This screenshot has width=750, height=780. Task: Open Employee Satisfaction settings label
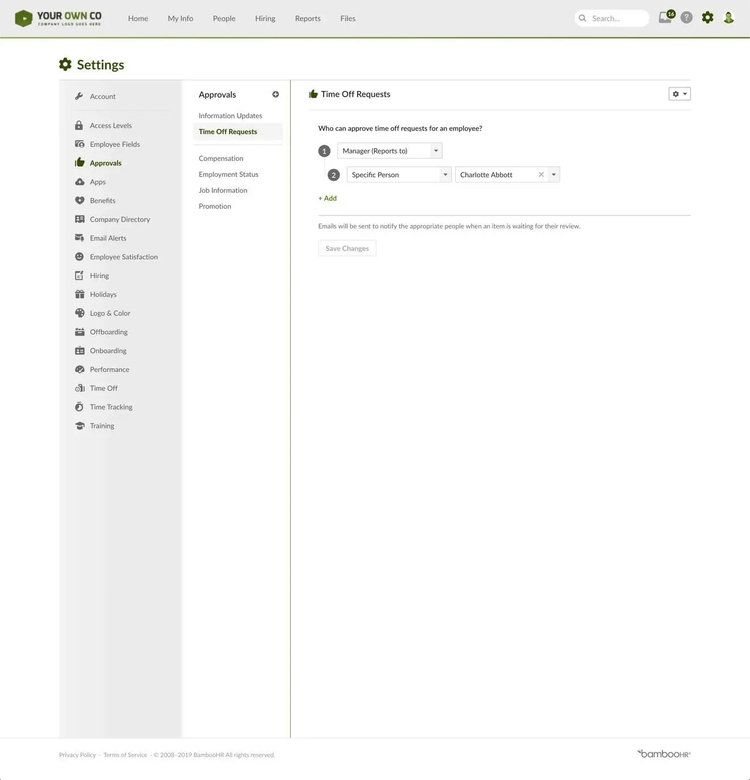pos(124,257)
